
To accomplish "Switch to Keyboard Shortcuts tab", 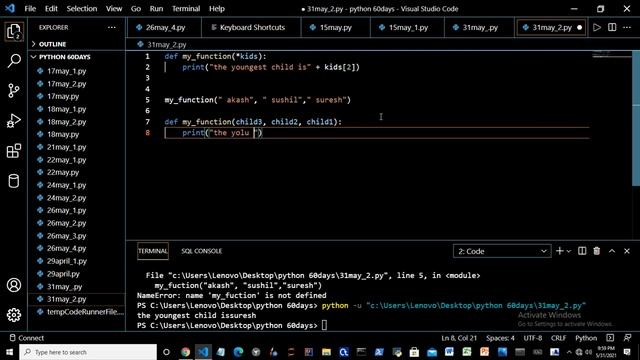I will click(x=251, y=27).
